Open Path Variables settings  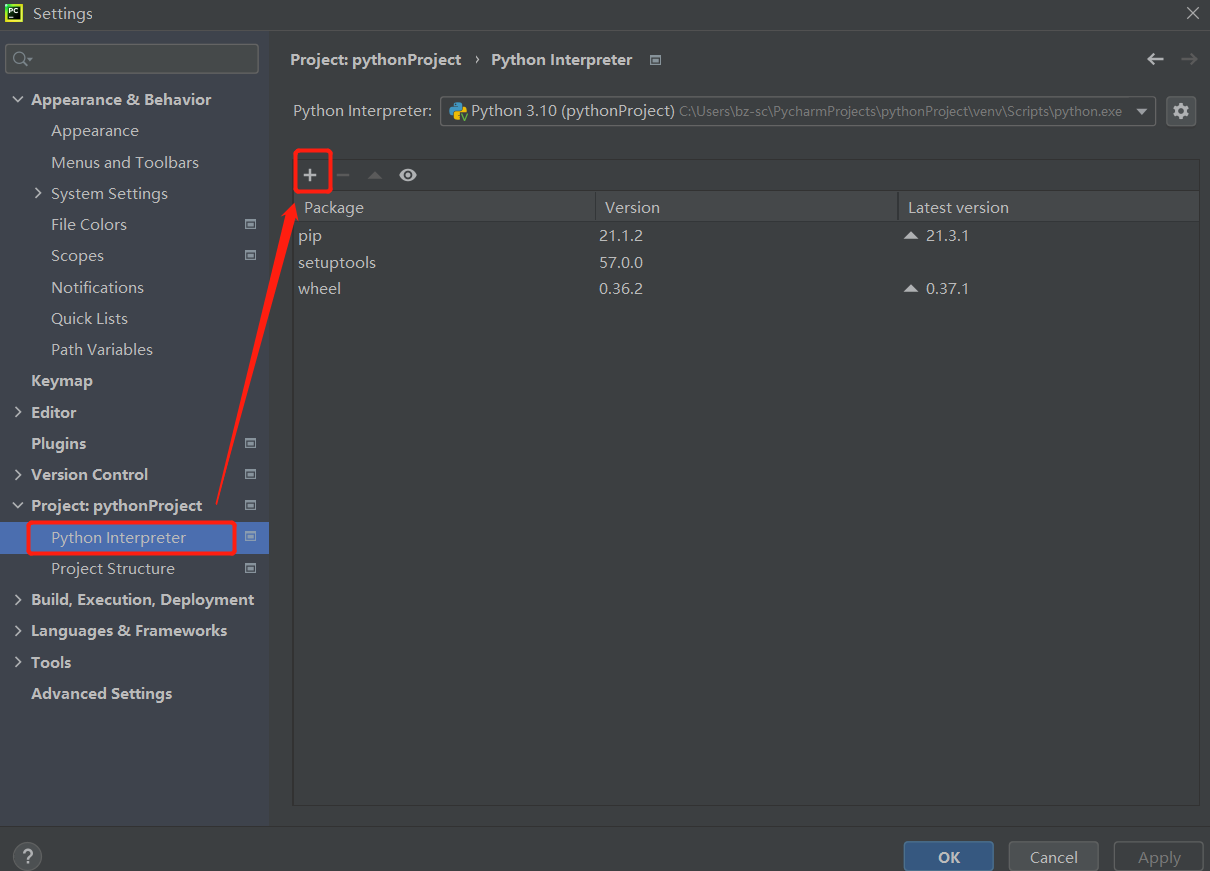coord(102,349)
